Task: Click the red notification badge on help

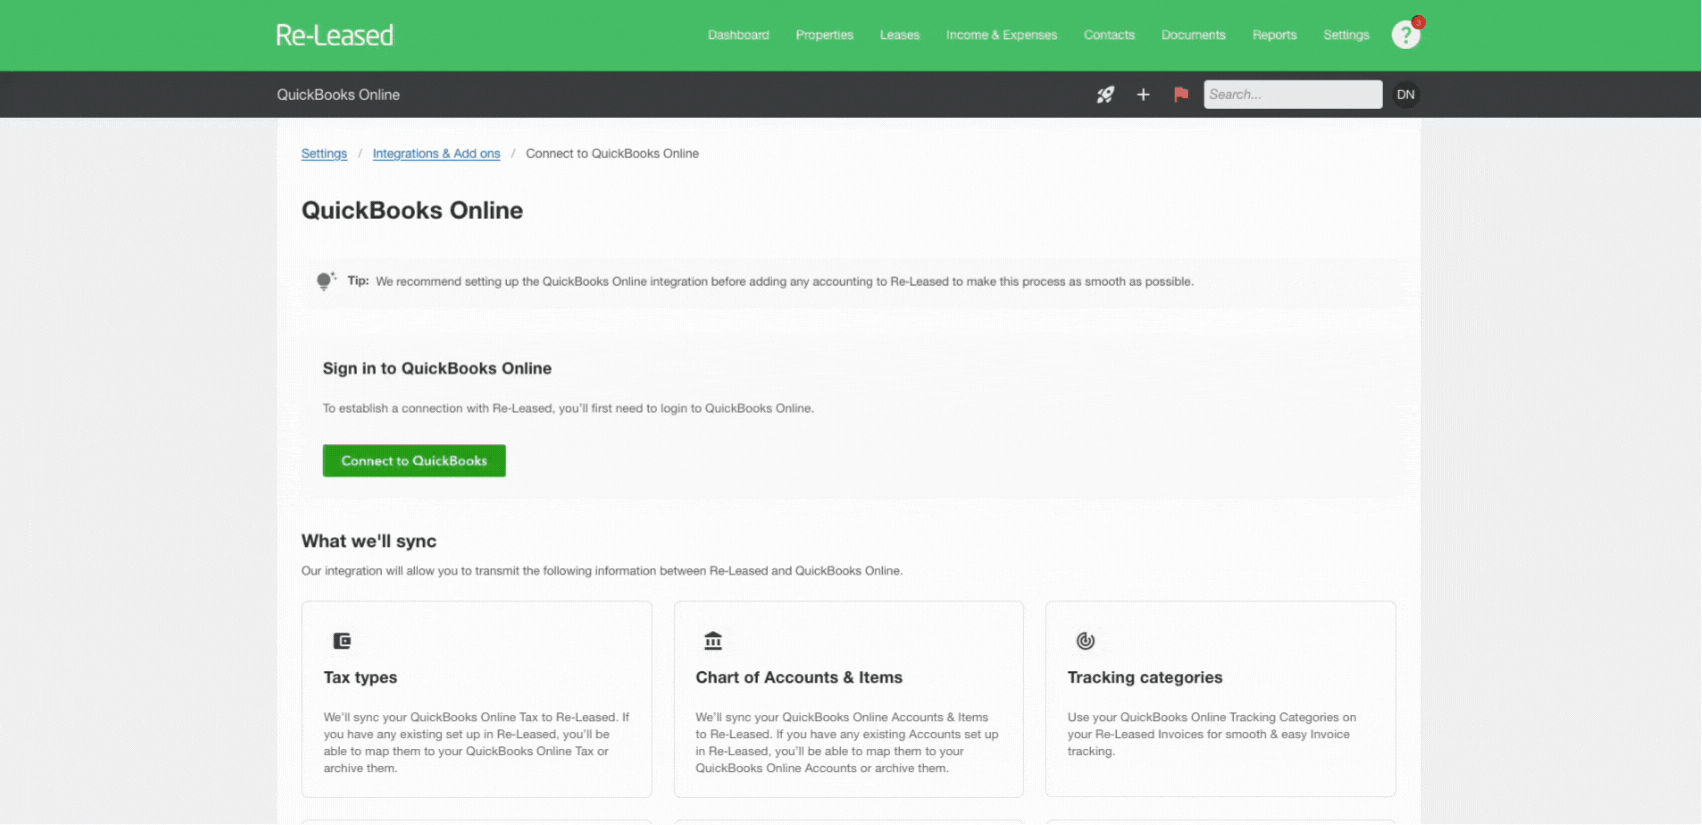Action: tap(1418, 22)
